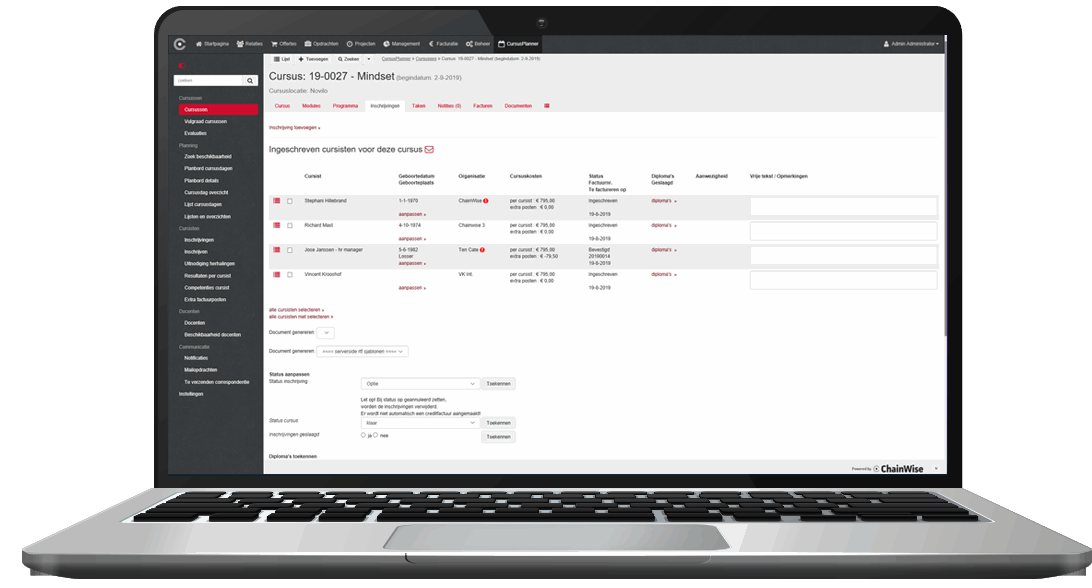Open Facturatie via the euro icon
This screenshot has height=588, width=1092.
click(x=430, y=43)
